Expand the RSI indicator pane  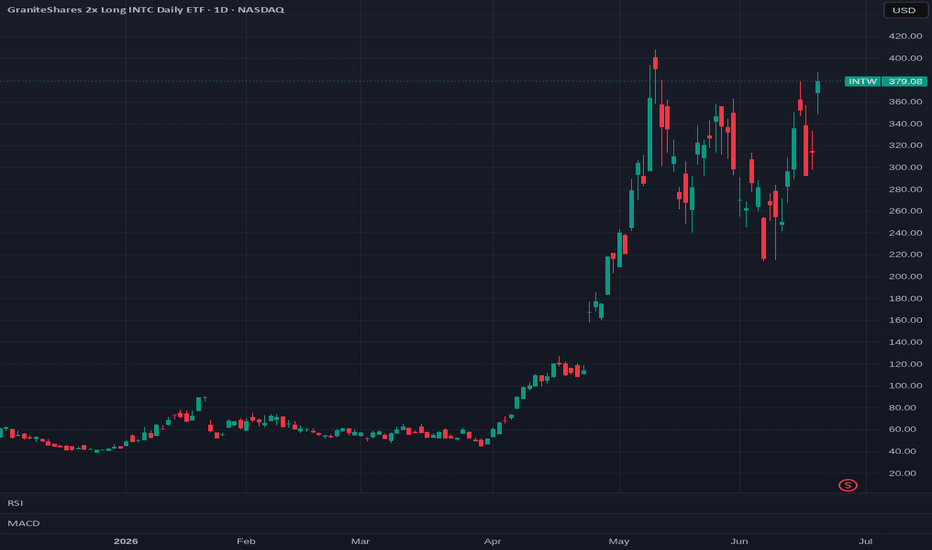tap(15, 503)
